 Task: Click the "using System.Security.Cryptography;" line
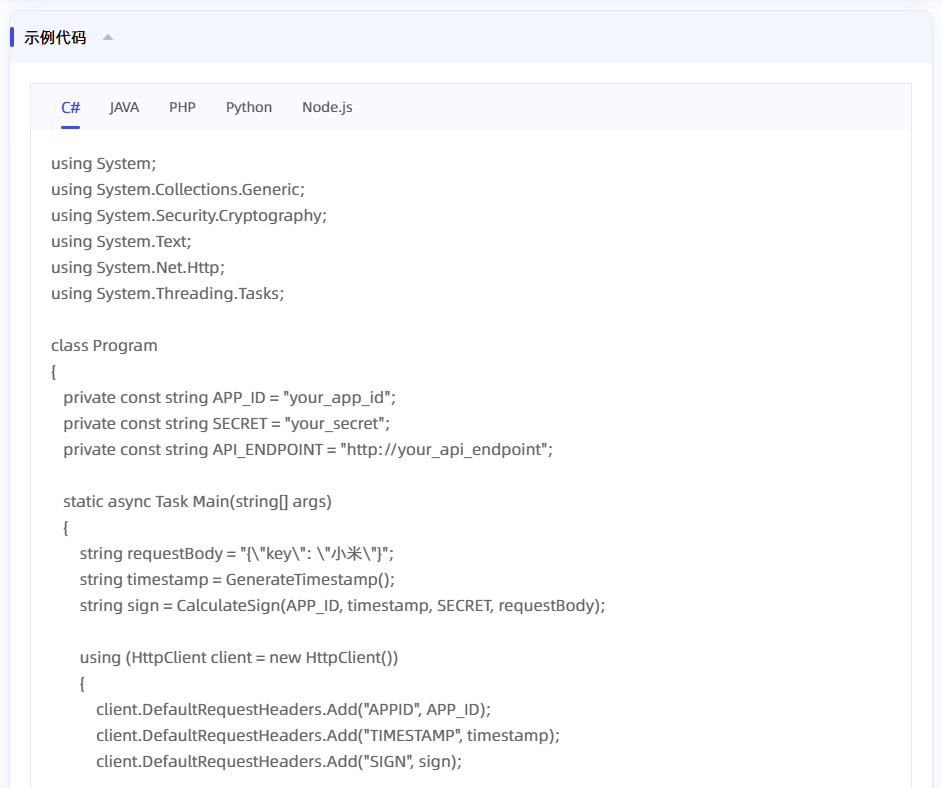pos(188,215)
